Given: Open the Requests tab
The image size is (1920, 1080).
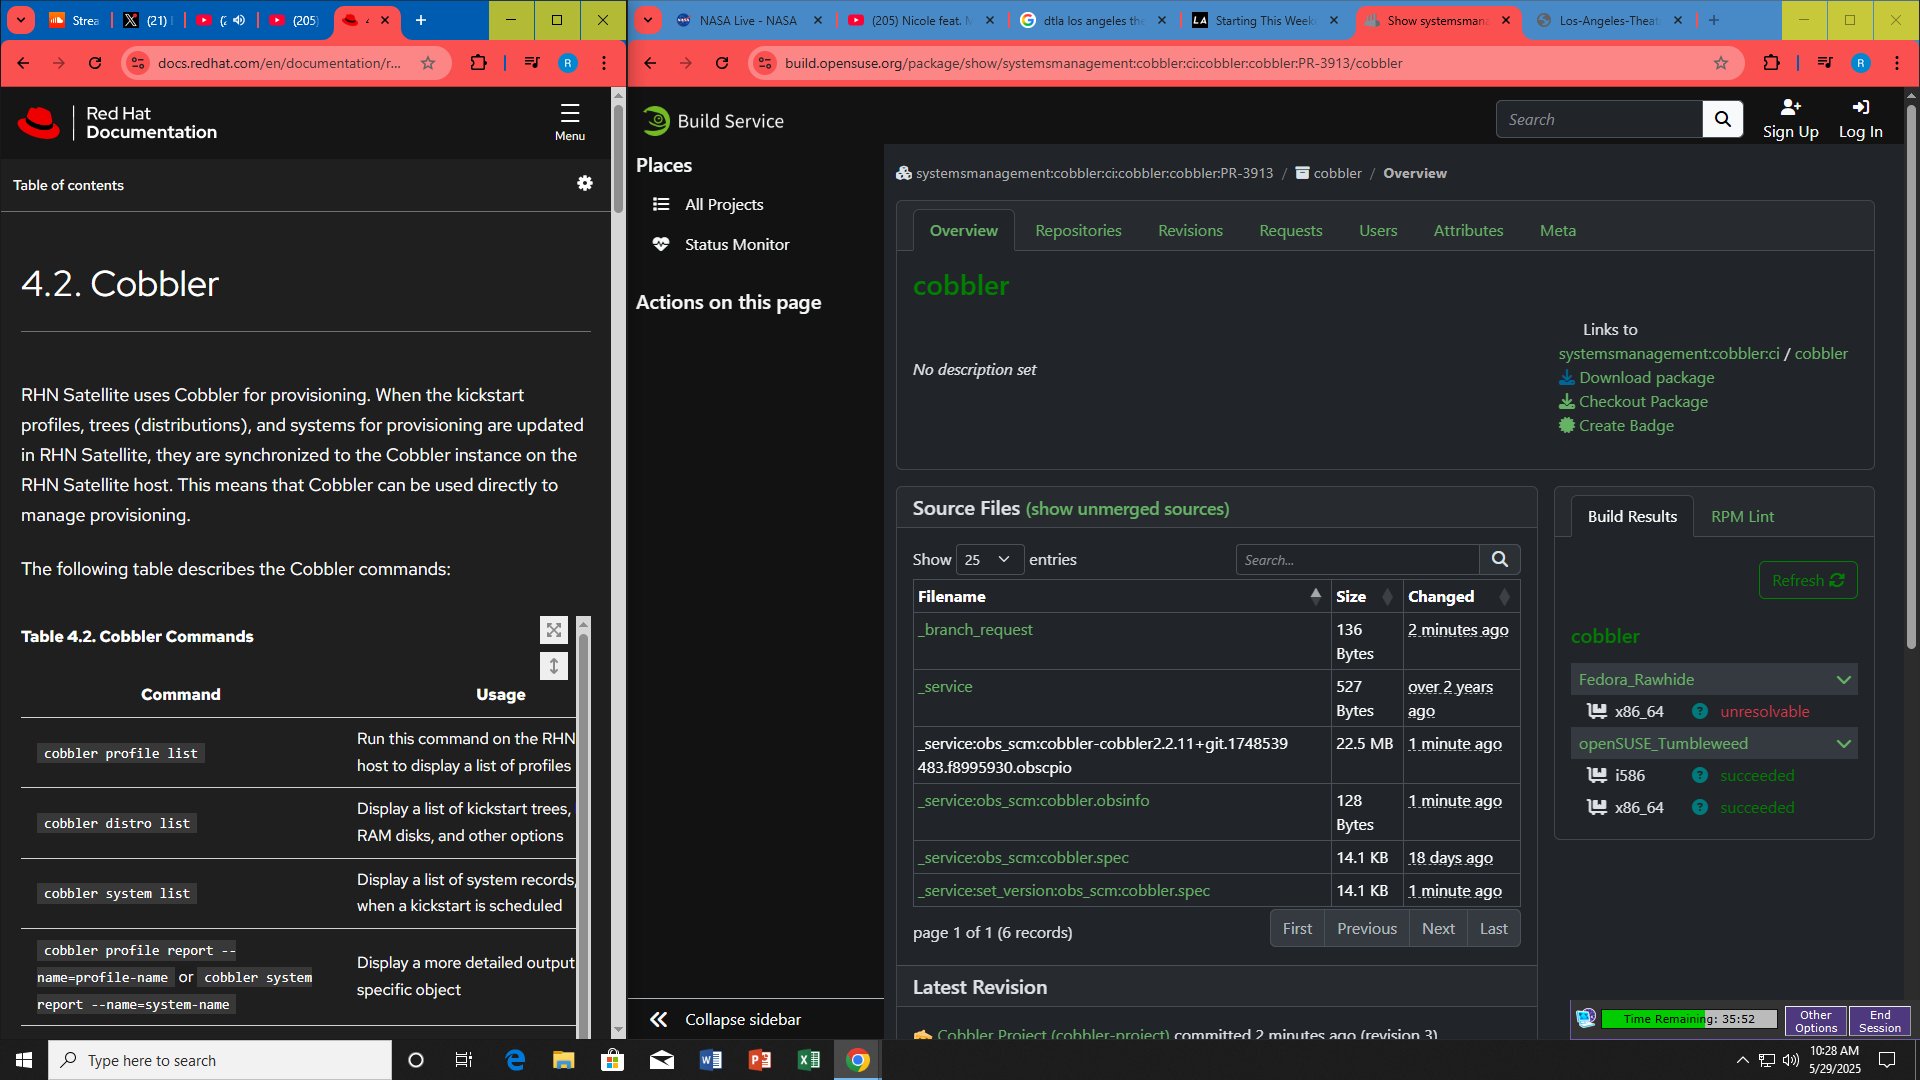Looking at the screenshot, I should click(1290, 230).
